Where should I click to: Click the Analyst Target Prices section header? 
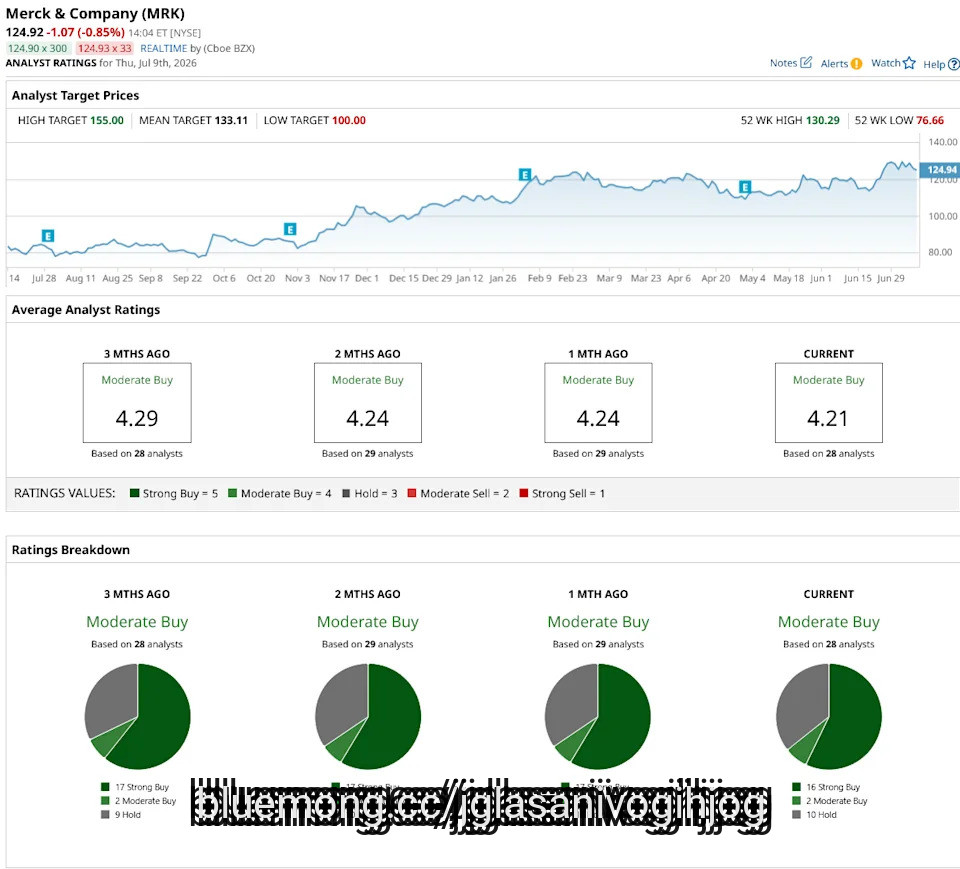coord(75,96)
